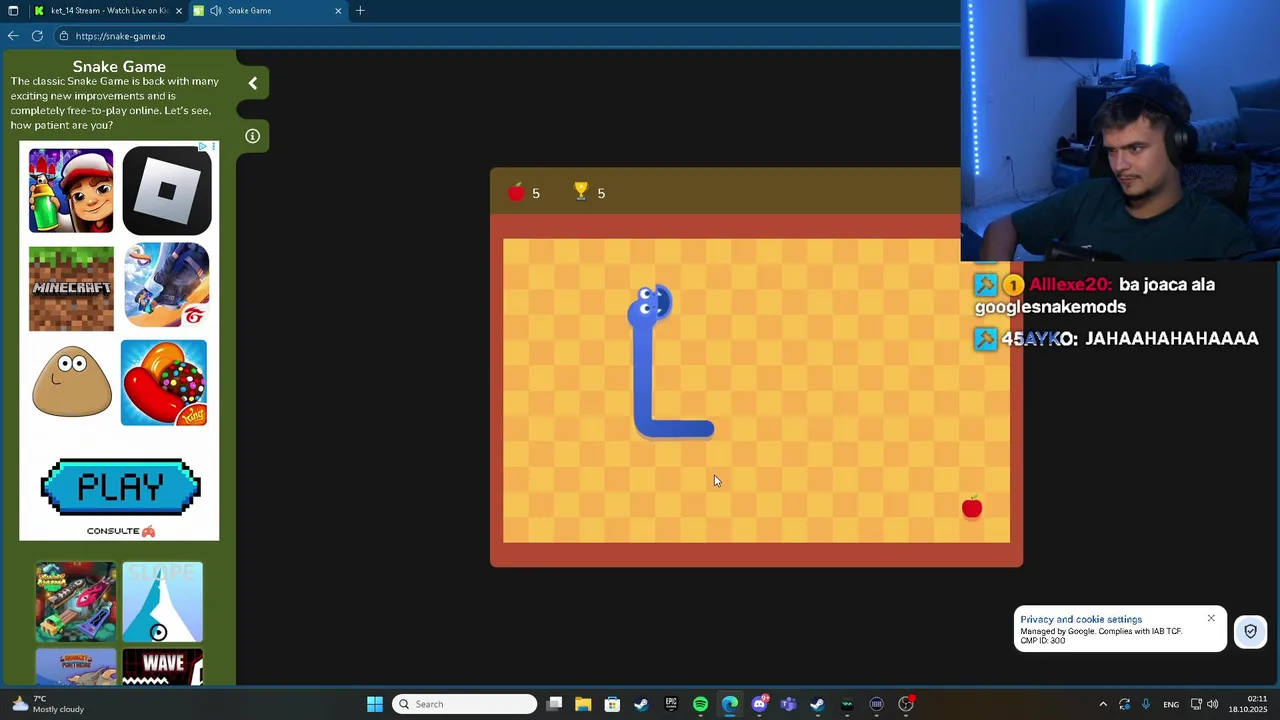1280x720 pixels.
Task: Open the Minecraft ad thumbnail
Action: click(71, 288)
